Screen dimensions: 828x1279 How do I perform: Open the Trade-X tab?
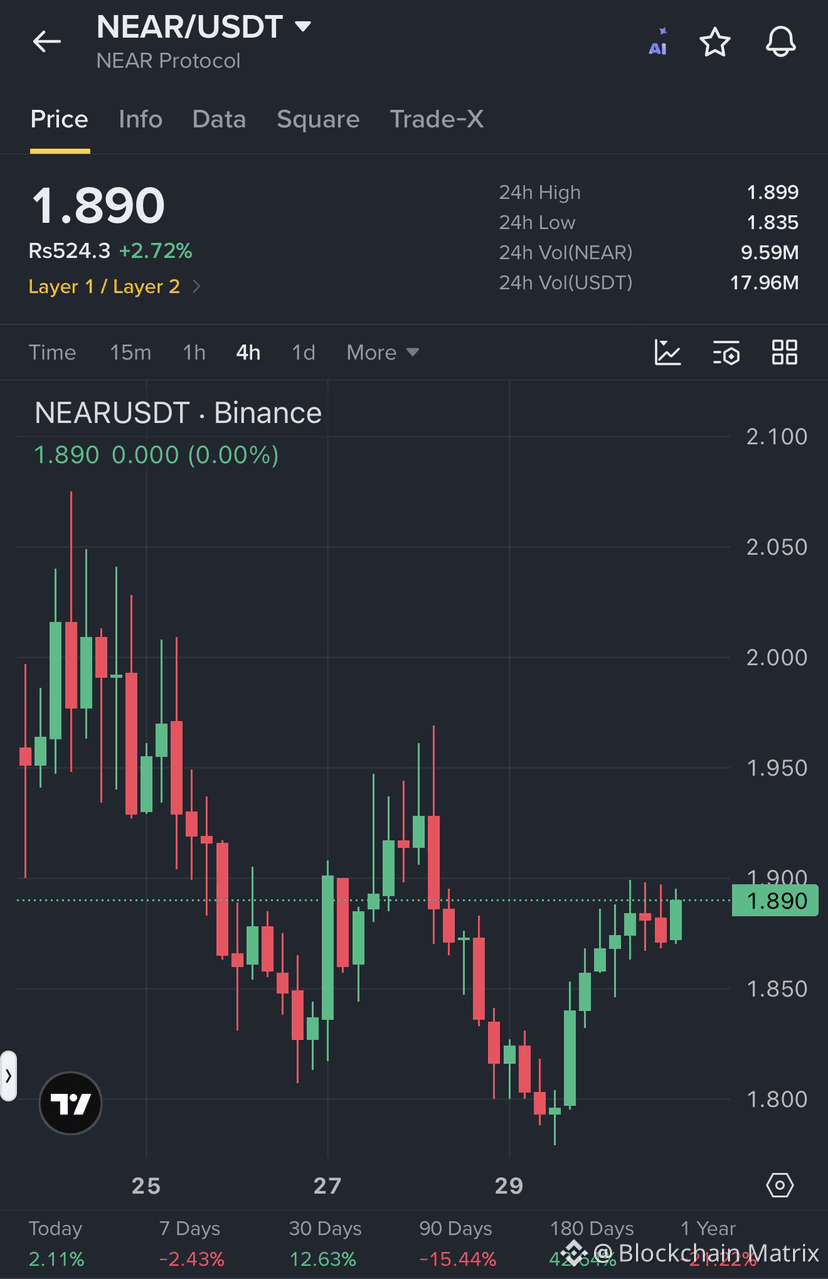(x=437, y=119)
